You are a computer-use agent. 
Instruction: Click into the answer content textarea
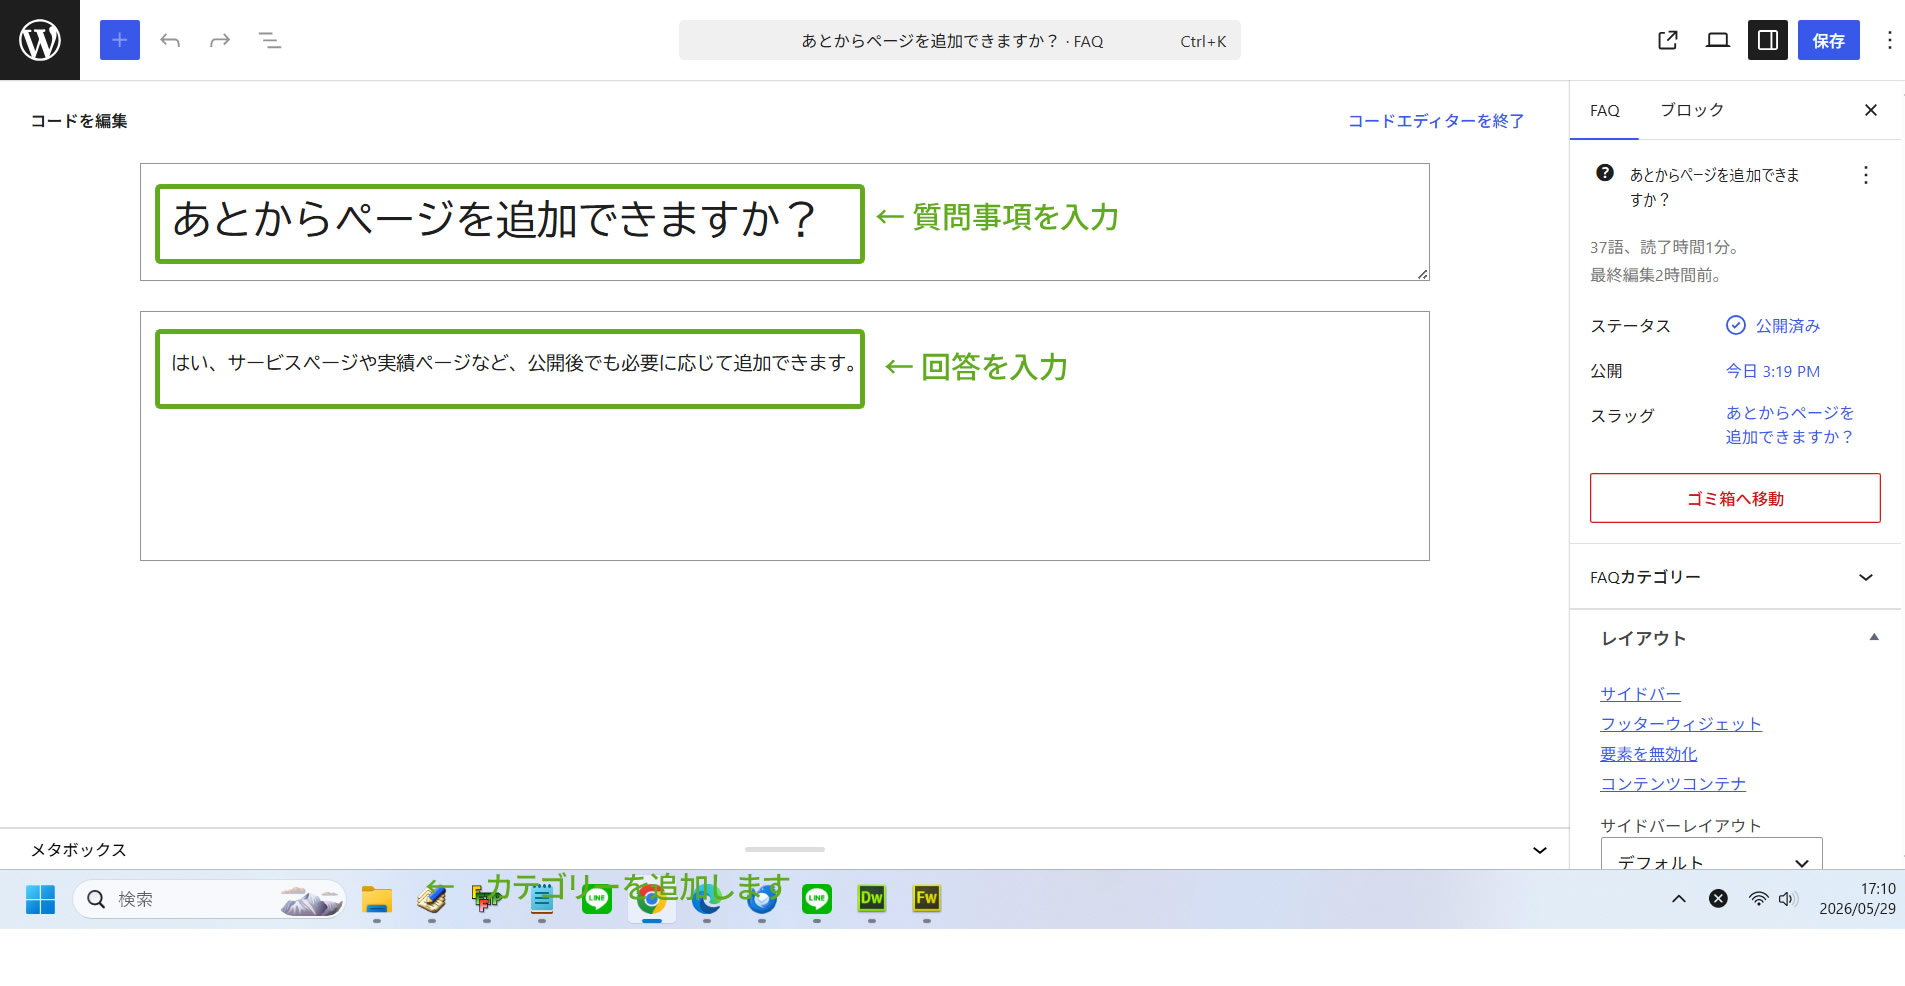pos(785,436)
